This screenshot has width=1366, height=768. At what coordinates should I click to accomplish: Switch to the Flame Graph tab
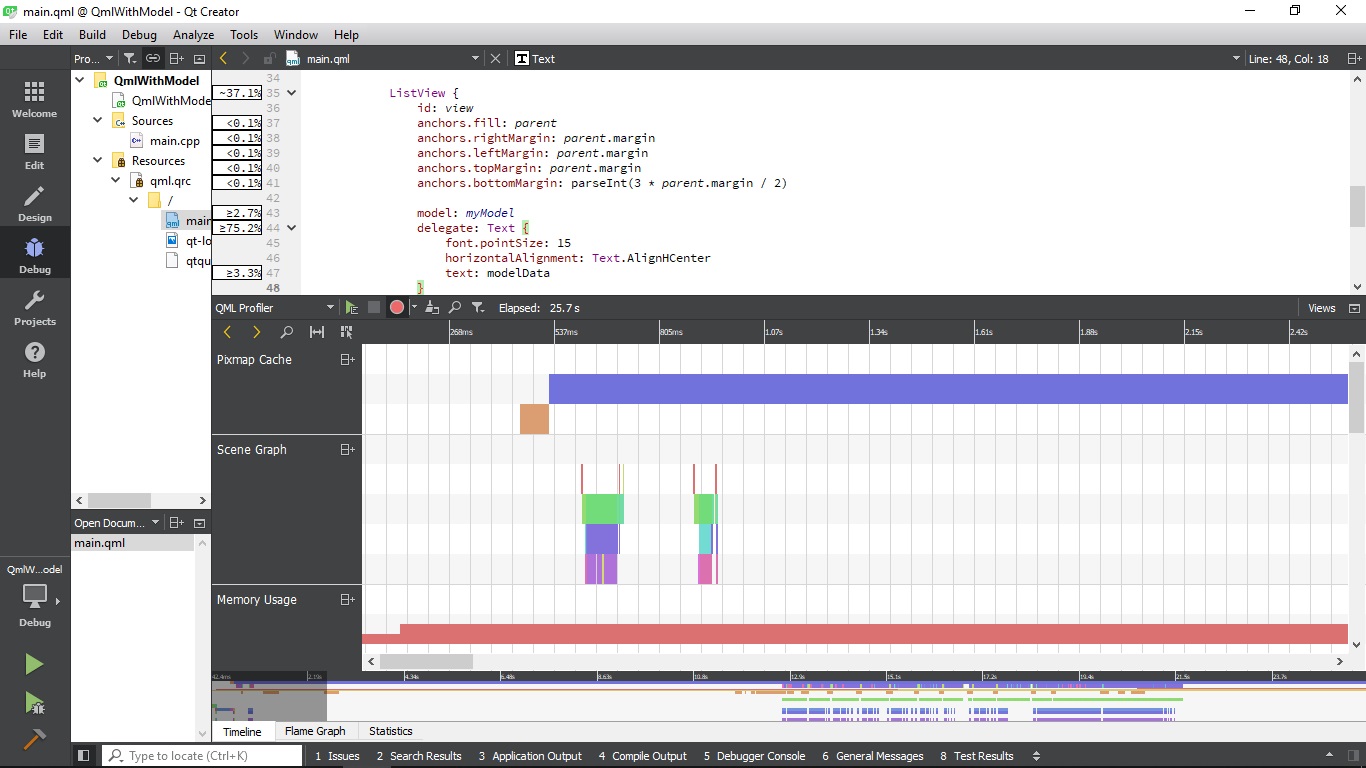(315, 731)
